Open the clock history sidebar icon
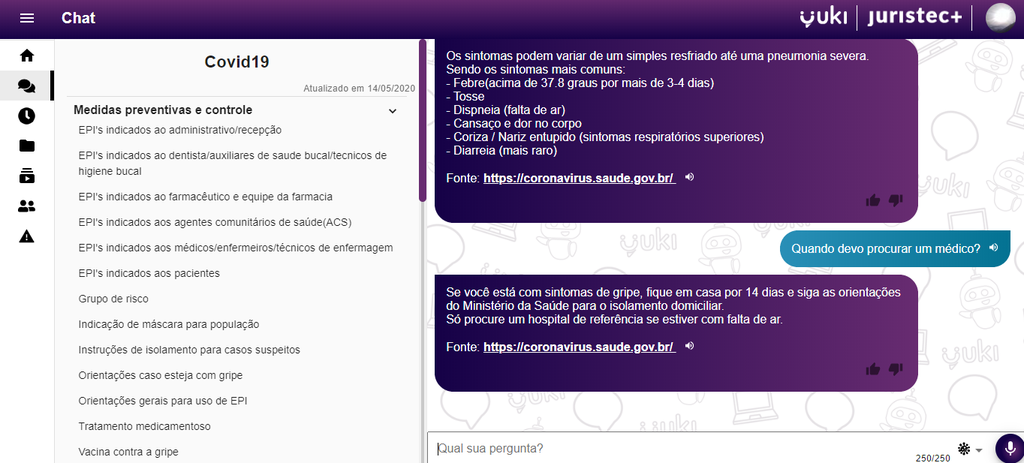Screen dimensions: 1024x463 (27, 116)
